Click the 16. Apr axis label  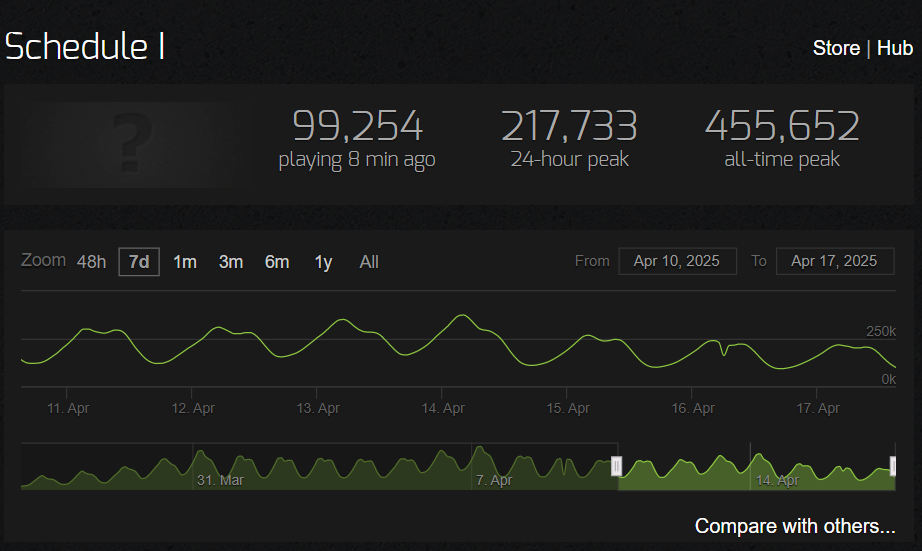click(693, 408)
